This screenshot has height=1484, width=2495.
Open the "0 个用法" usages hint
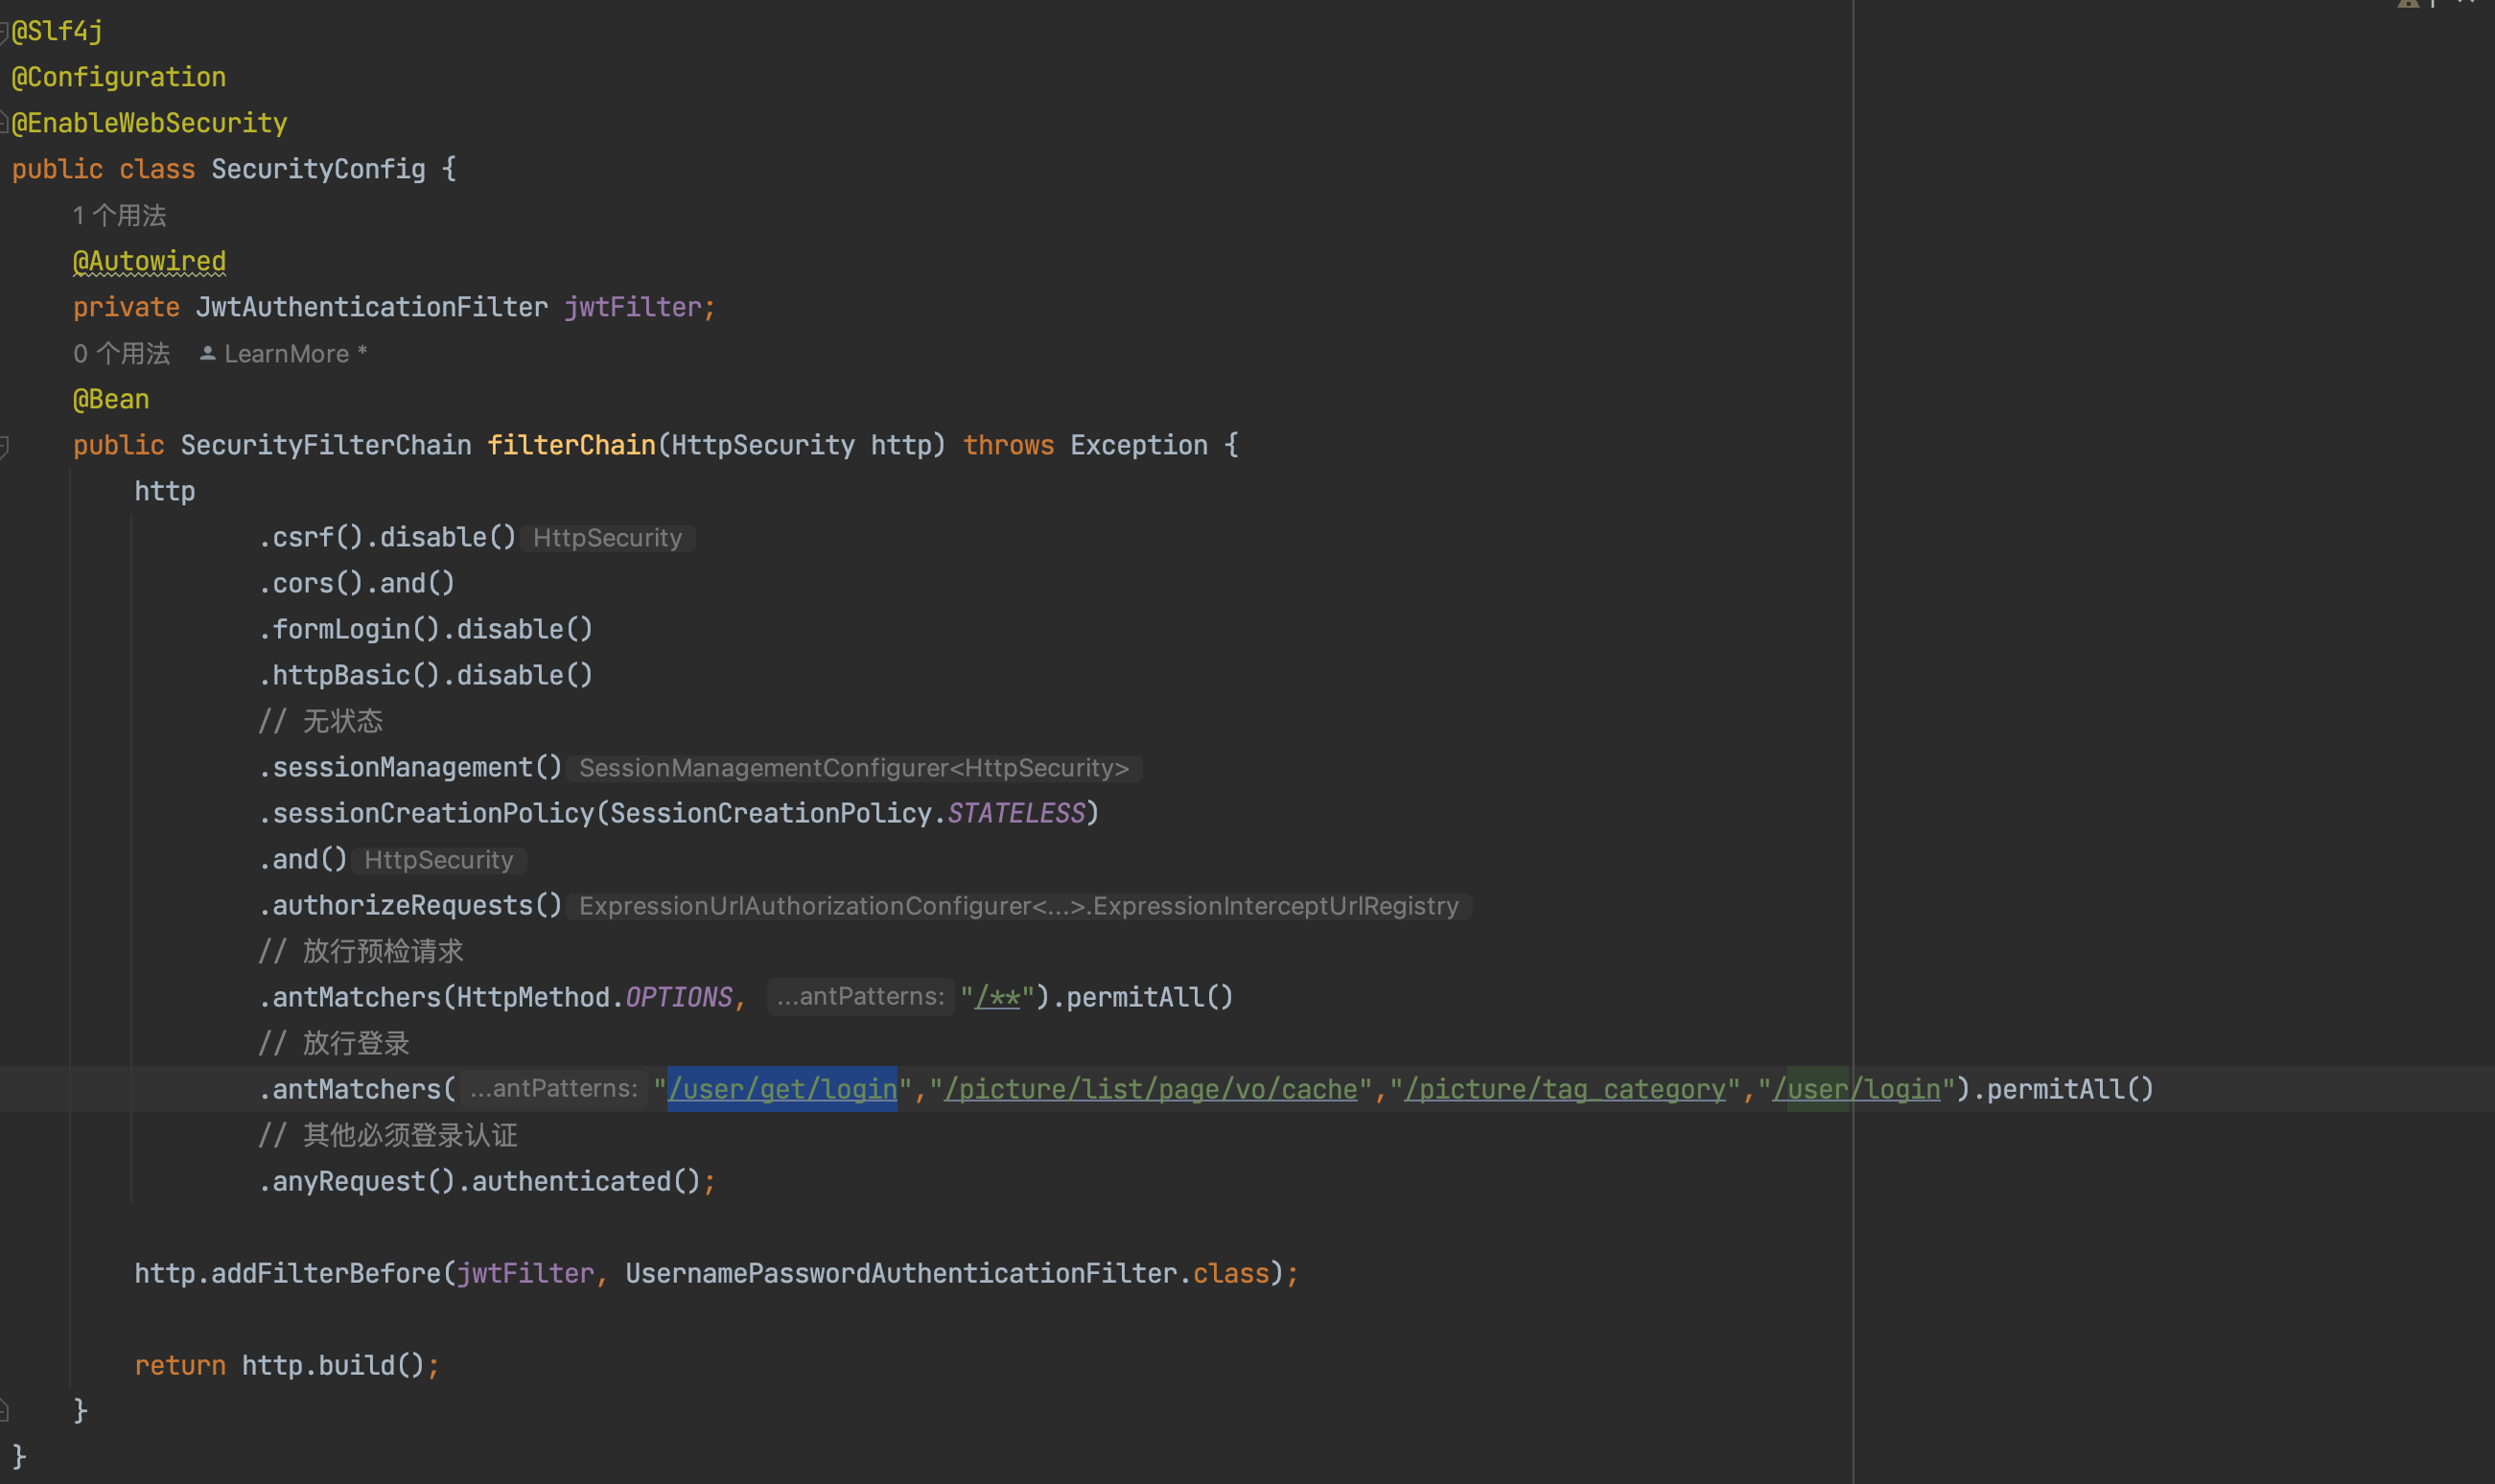pos(122,354)
